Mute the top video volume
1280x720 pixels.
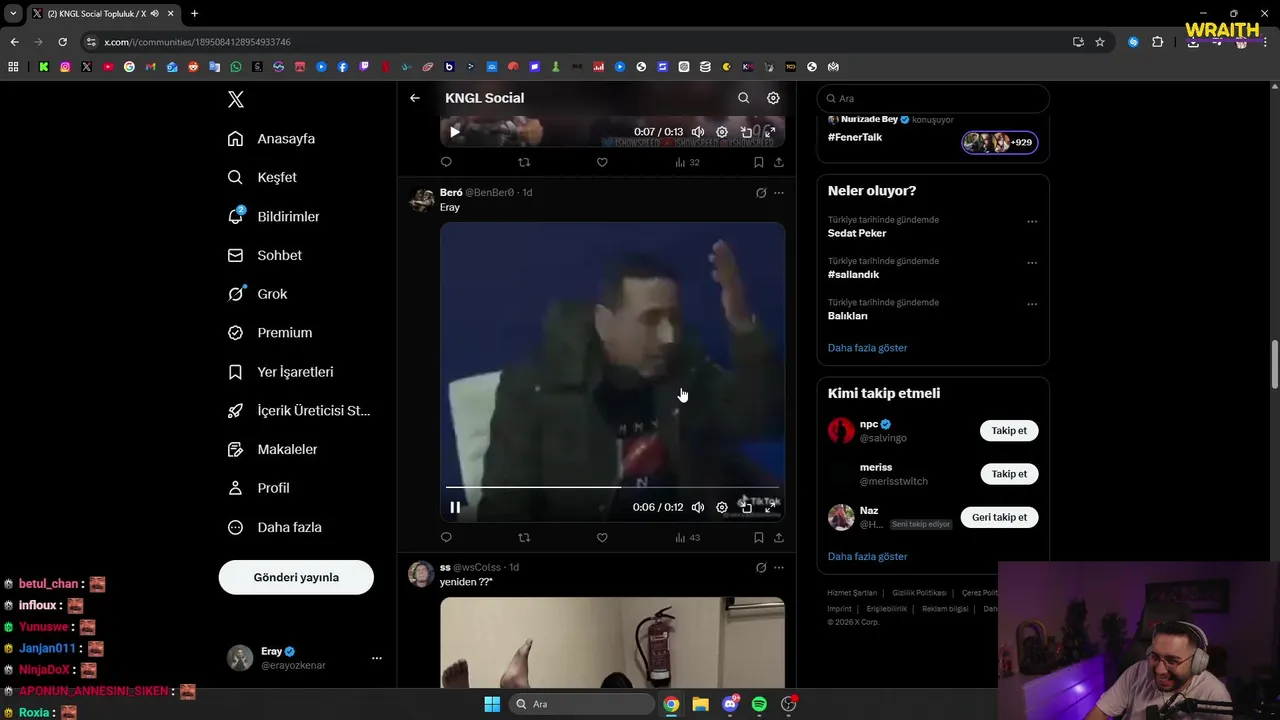click(698, 132)
